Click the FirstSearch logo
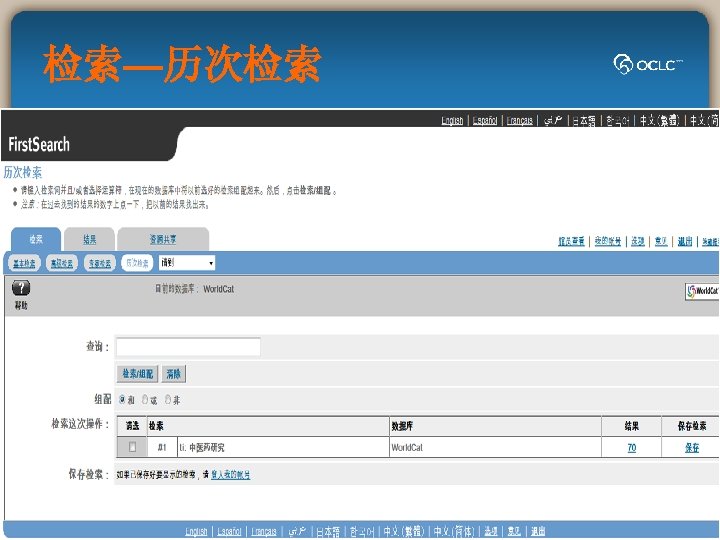Screen dimensions: 720x540 coord(39,144)
